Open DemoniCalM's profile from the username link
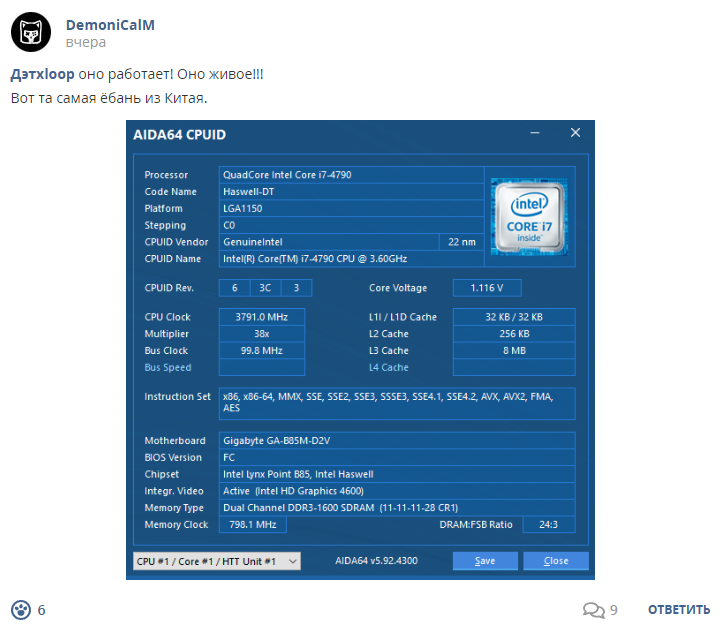The image size is (725, 634). click(x=110, y=25)
